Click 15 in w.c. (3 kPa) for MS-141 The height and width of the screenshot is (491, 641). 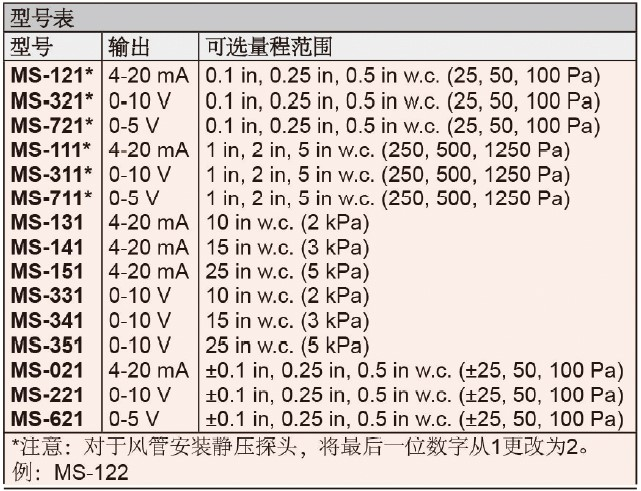[287, 247]
